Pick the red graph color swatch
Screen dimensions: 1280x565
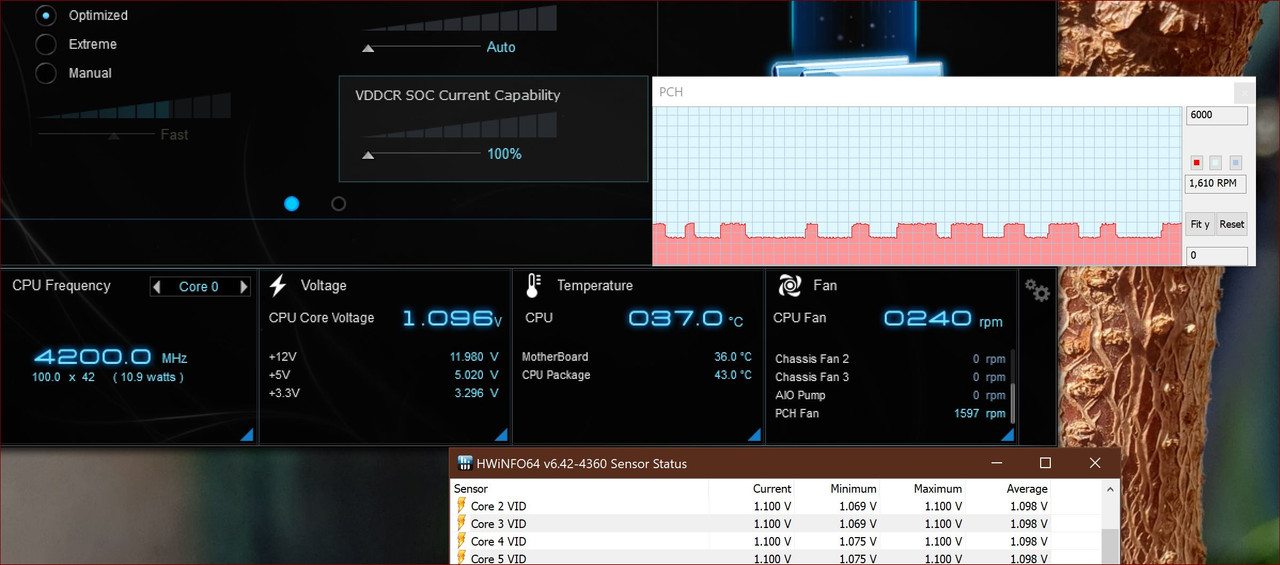click(1196, 162)
